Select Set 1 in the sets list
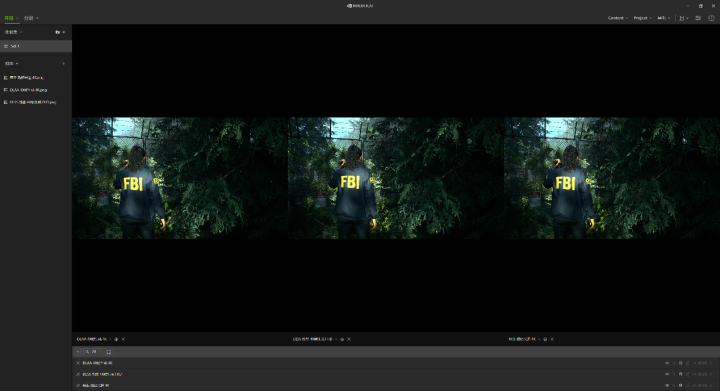Viewport: 720px width, 391px height. pyautogui.click(x=36, y=46)
